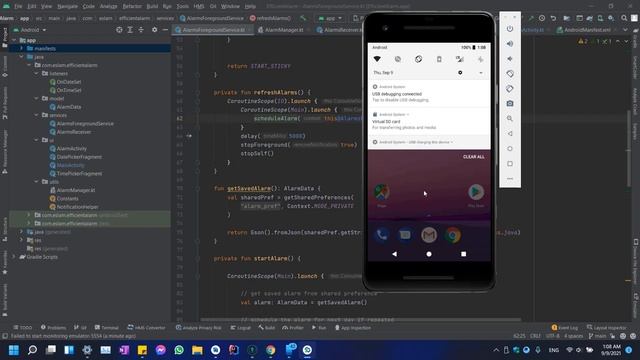Image resolution: width=640 pixels, height=360 pixels.
Task: Tap the Android back navigation button on phone screen
Action: [x=394, y=254]
